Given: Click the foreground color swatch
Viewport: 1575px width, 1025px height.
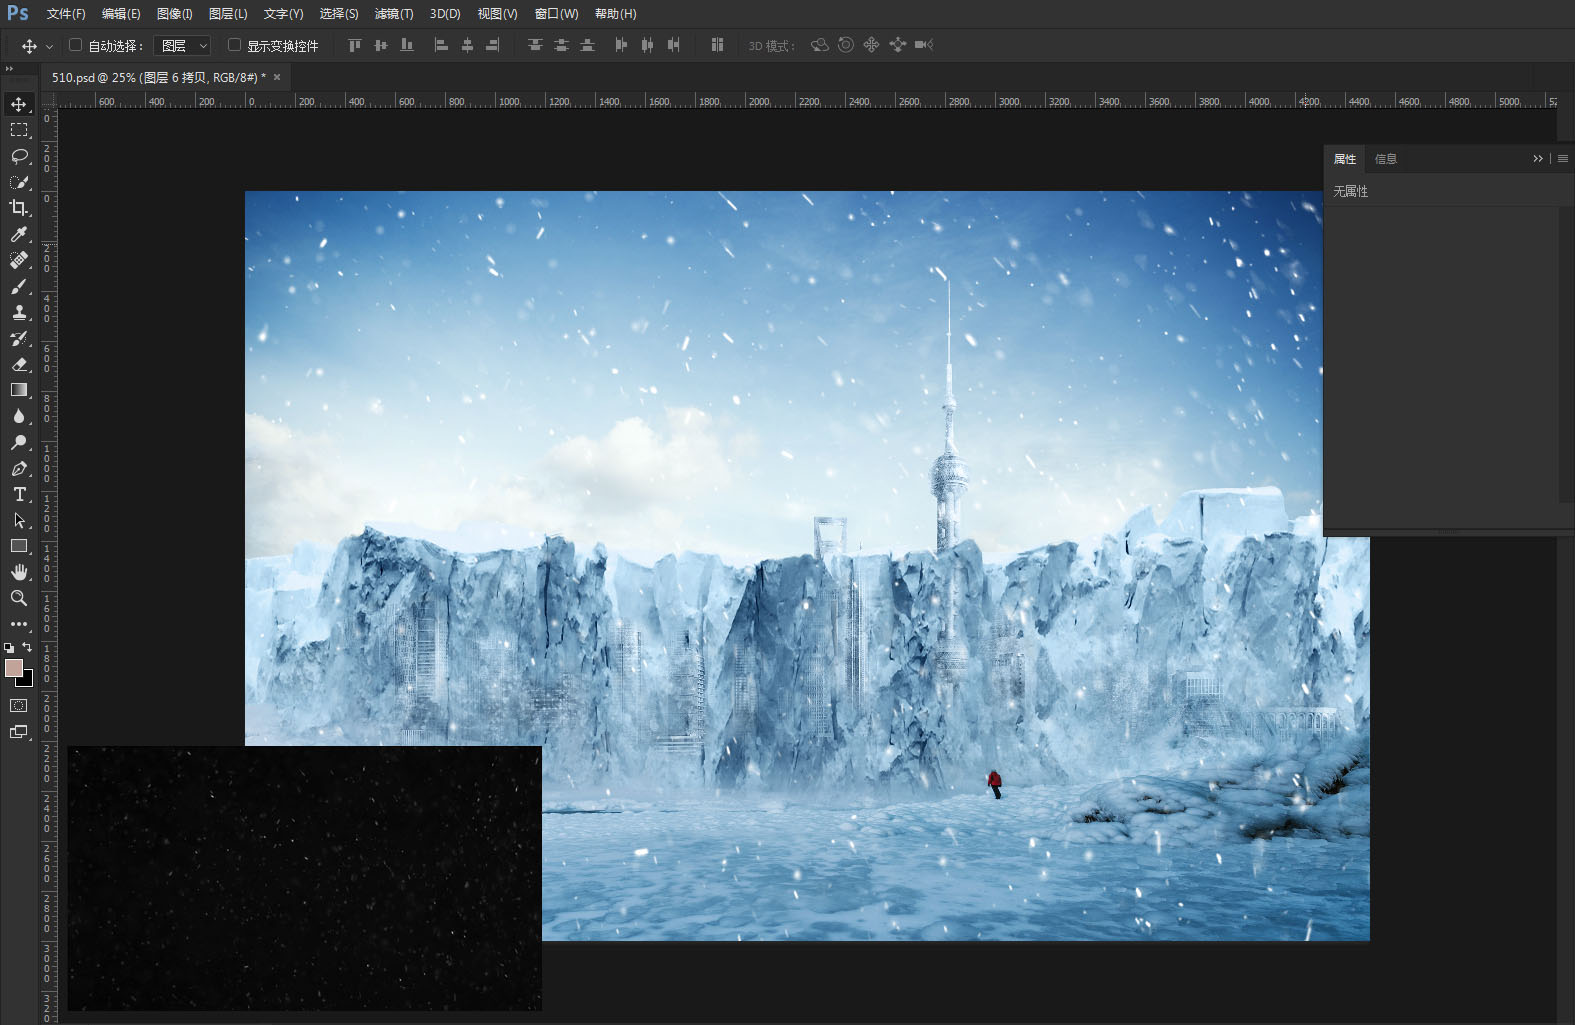Looking at the screenshot, I should point(14,669).
